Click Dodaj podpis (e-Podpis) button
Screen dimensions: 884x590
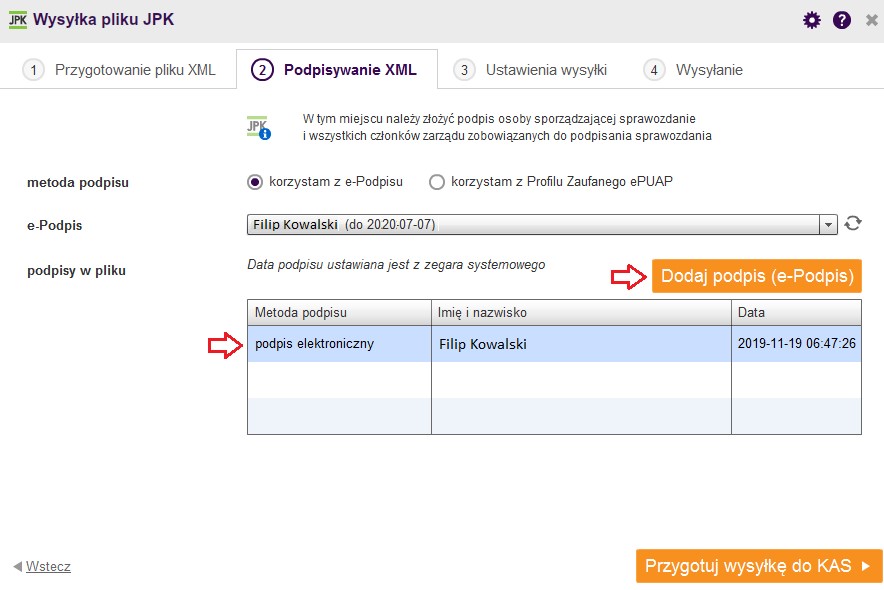click(757, 276)
